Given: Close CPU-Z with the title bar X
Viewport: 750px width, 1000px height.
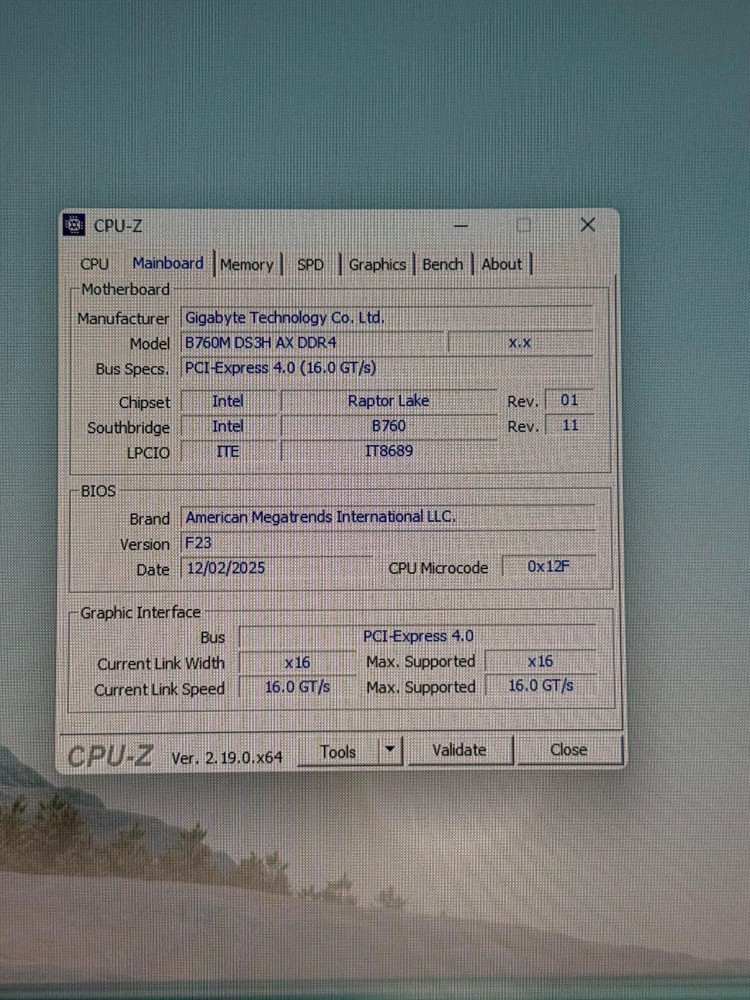Looking at the screenshot, I should tap(587, 224).
